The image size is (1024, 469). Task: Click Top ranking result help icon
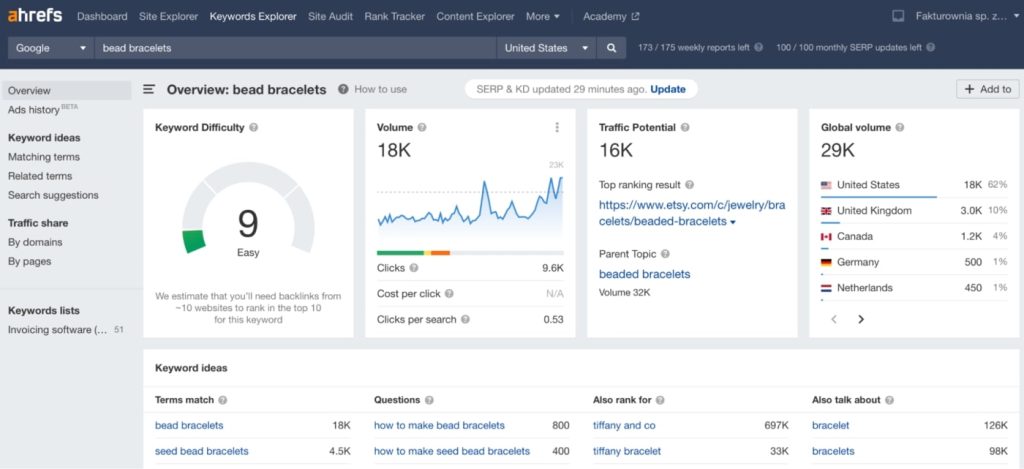tap(690, 185)
